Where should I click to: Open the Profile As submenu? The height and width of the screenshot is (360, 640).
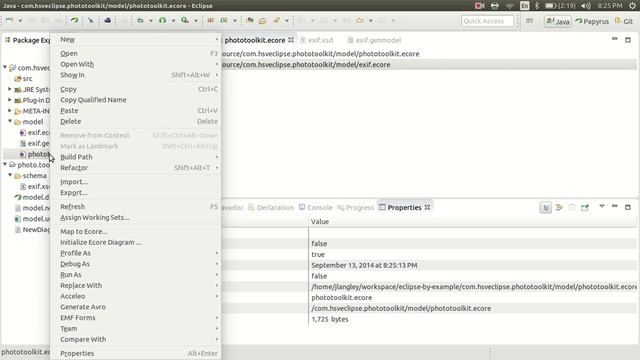click(136, 253)
